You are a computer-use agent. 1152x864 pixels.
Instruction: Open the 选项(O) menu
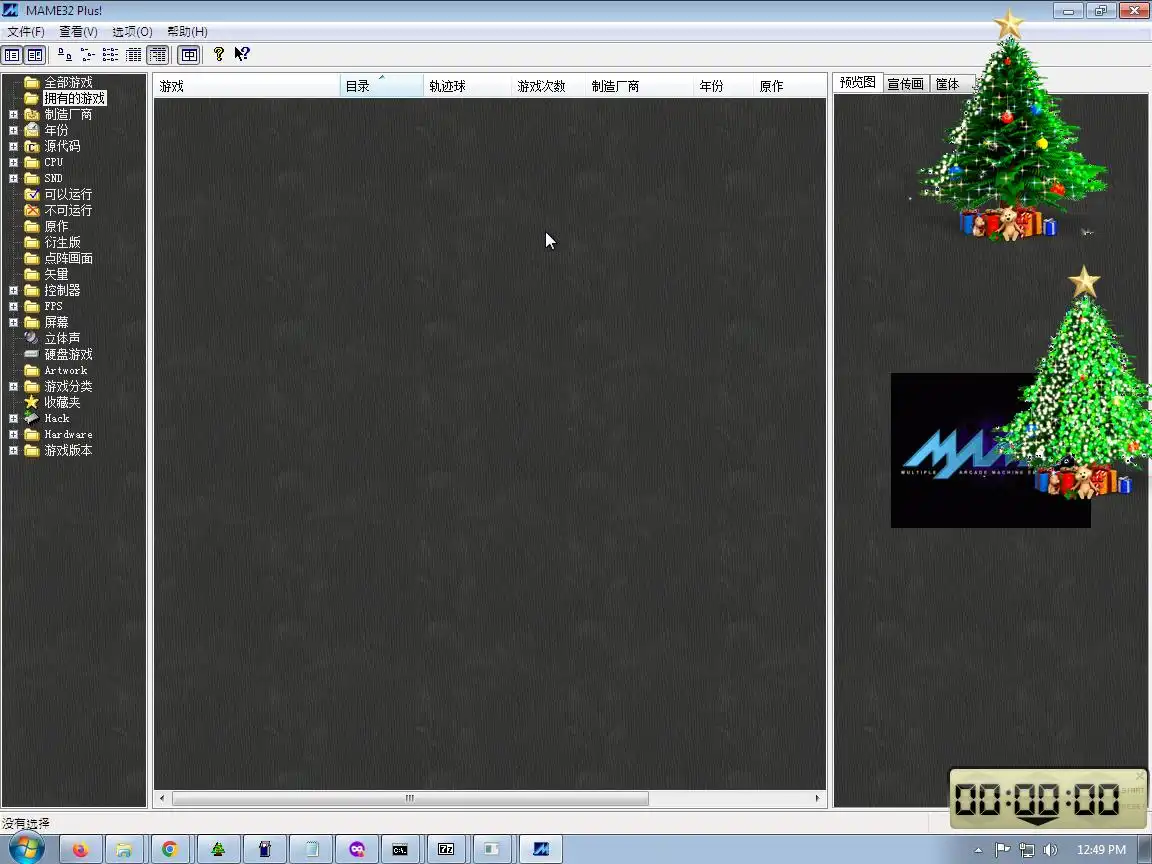(132, 32)
